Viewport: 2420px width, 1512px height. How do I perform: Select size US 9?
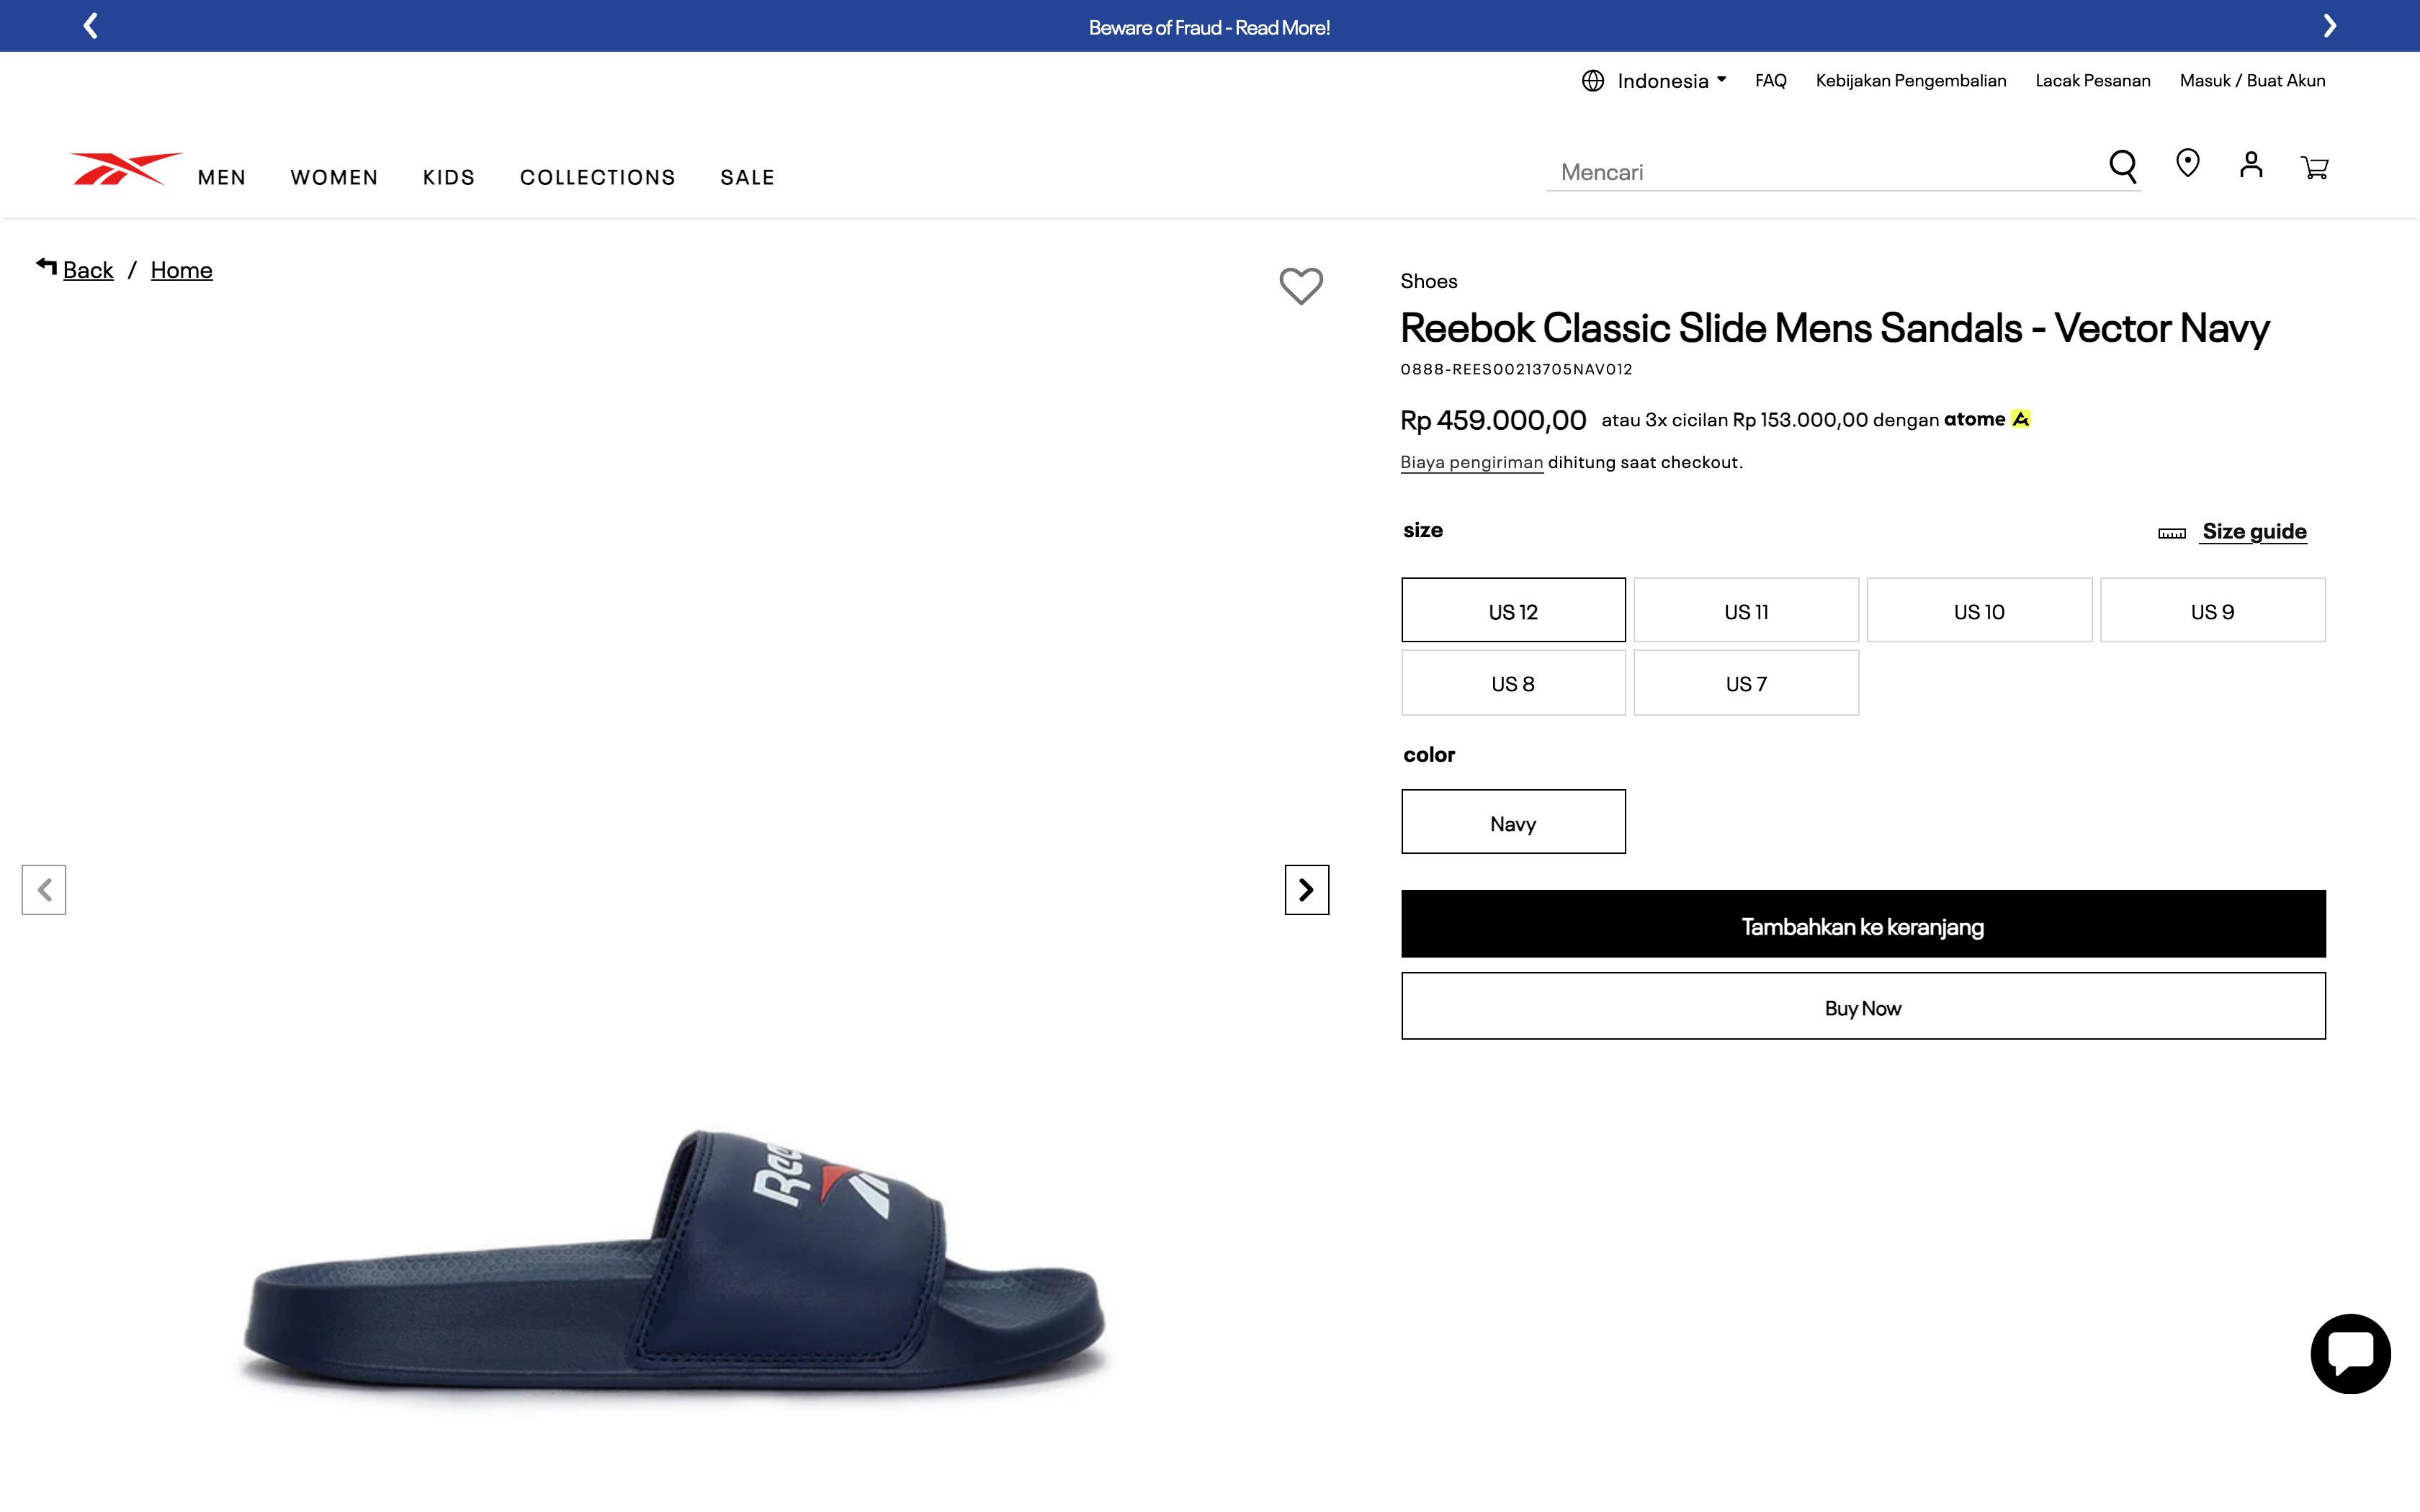coord(2213,610)
